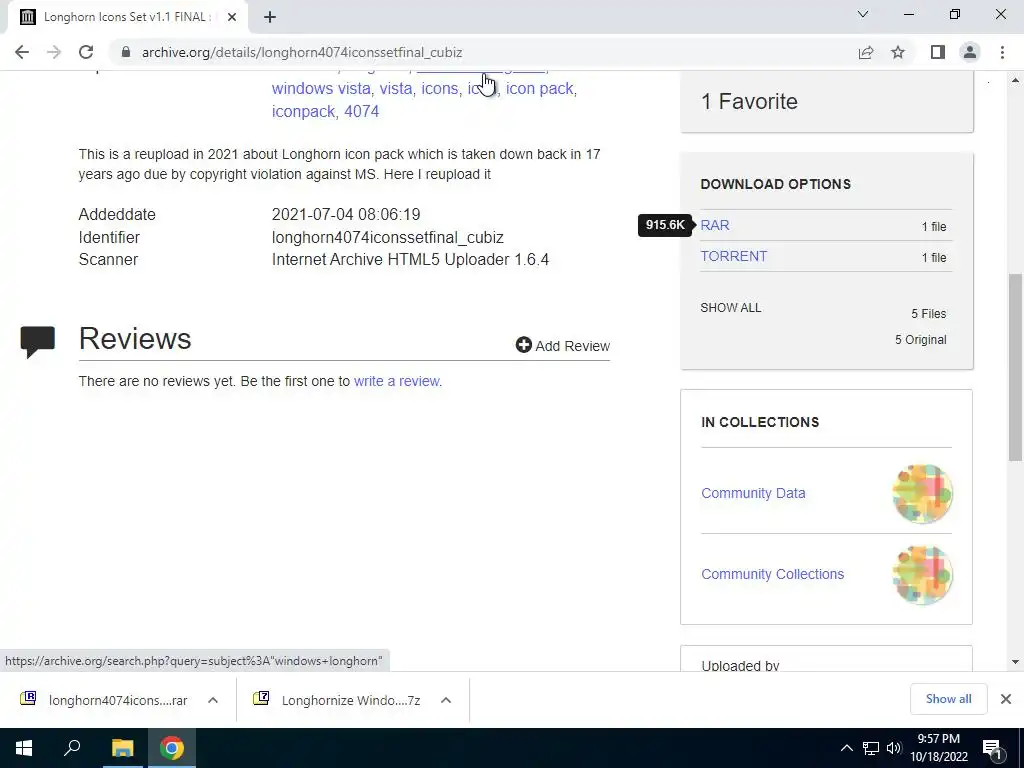Open the 'windows vista' tag link
The width and height of the screenshot is (1024, 768).
[321, 88]
